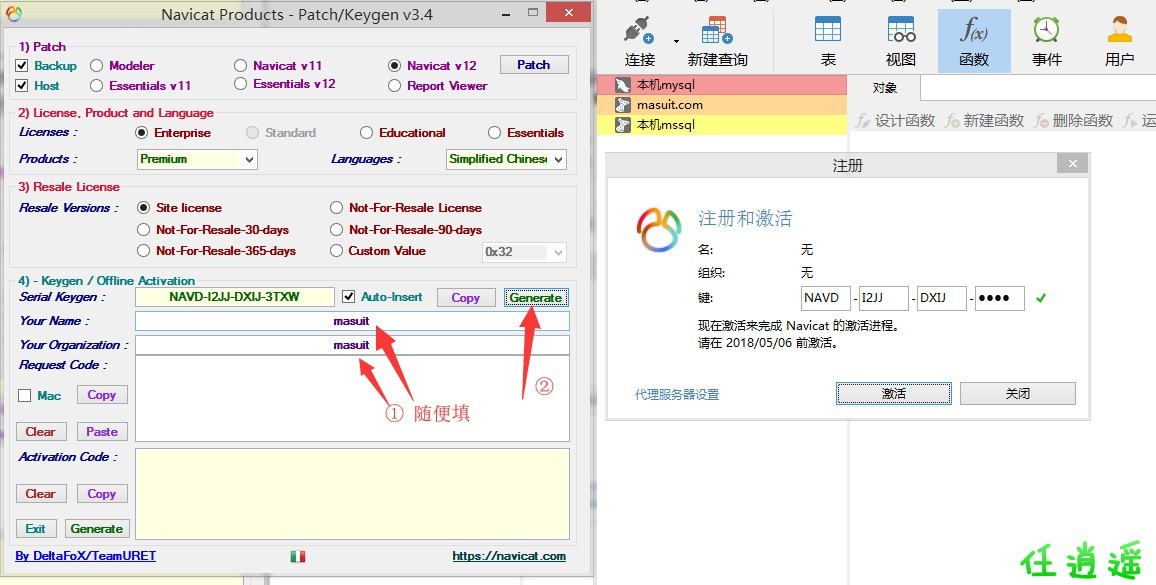Open the 事件 events section

1047,41
